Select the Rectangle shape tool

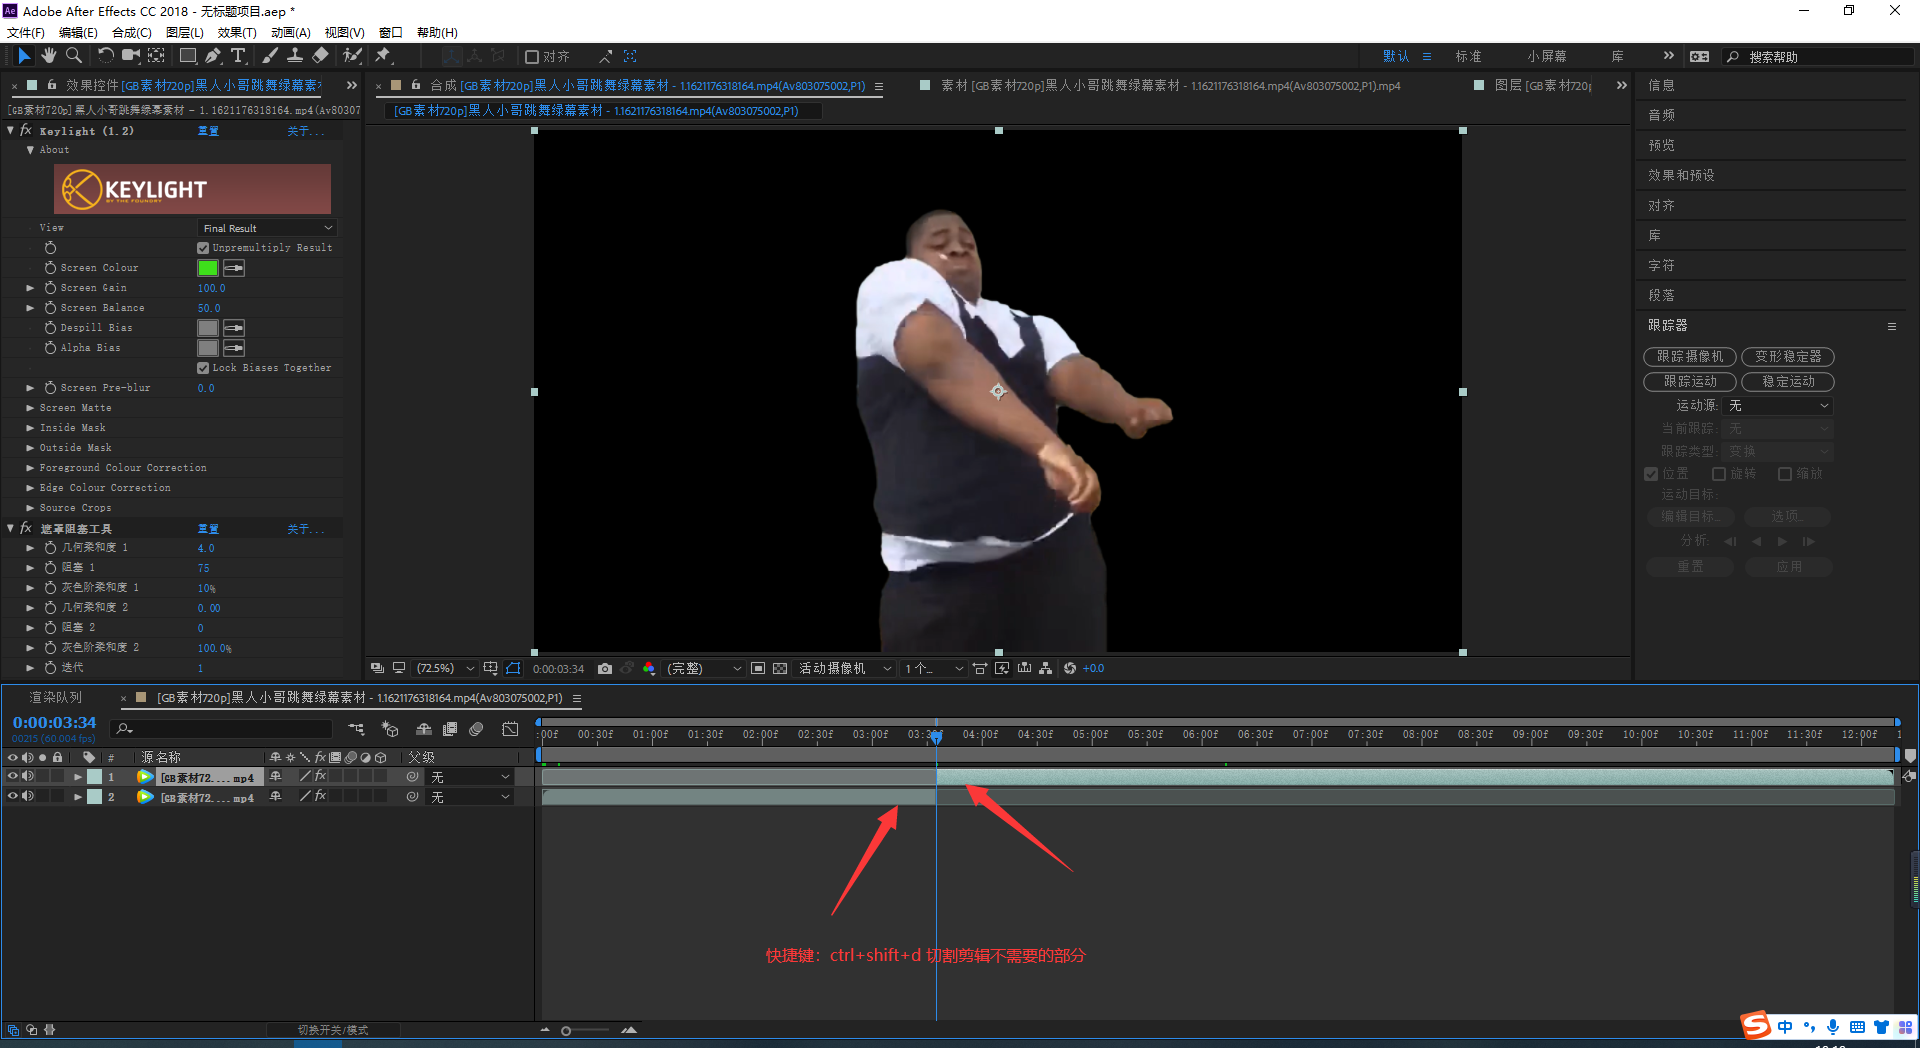pos(187,56)
